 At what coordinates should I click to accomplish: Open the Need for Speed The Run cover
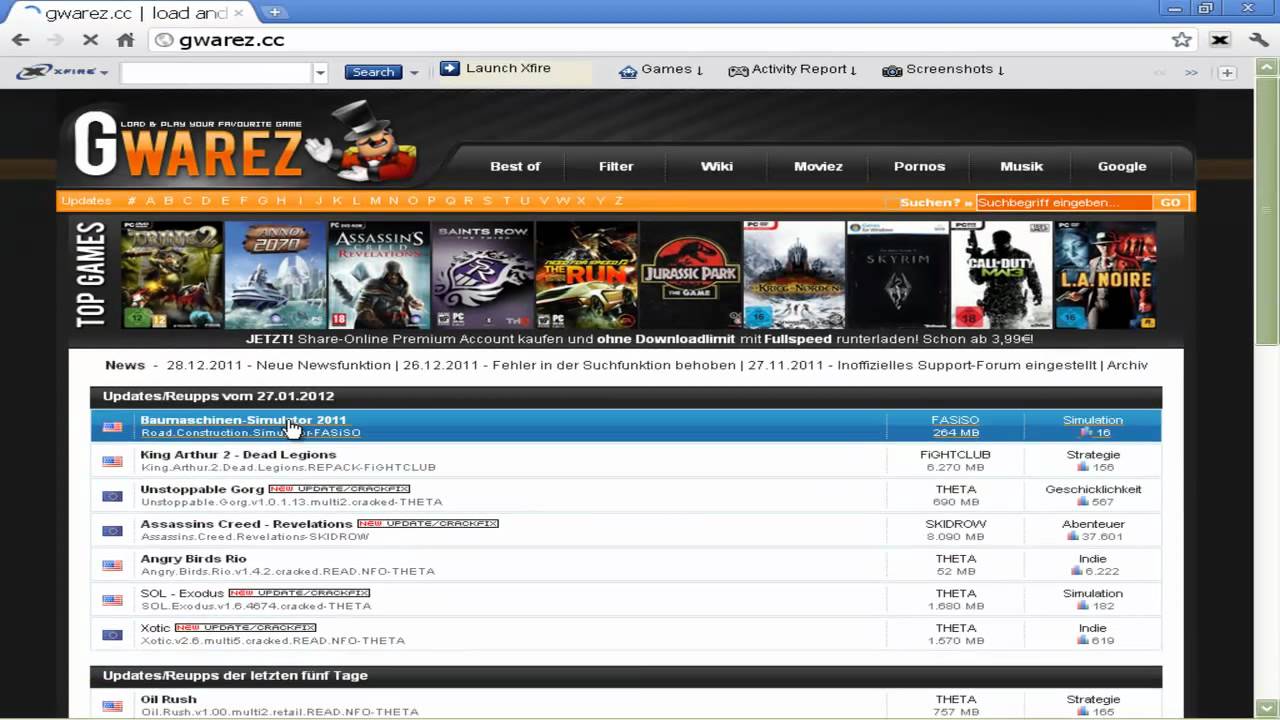(x=586, y=275)
